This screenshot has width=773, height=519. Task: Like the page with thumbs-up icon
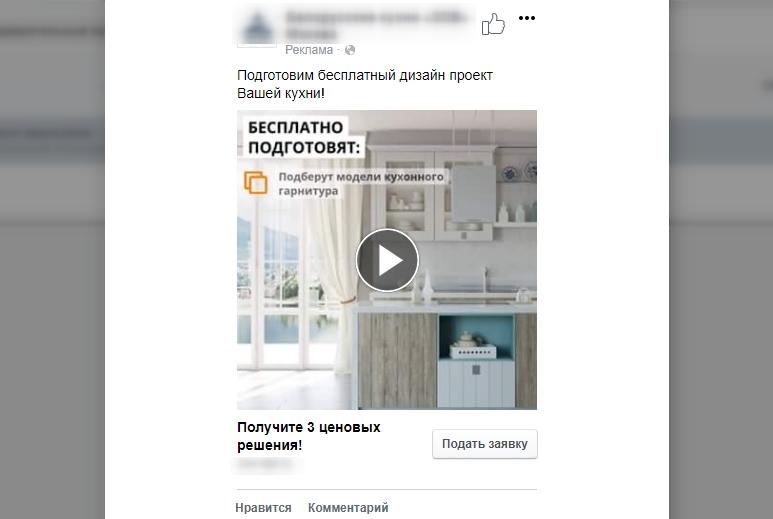coord(493,24)
